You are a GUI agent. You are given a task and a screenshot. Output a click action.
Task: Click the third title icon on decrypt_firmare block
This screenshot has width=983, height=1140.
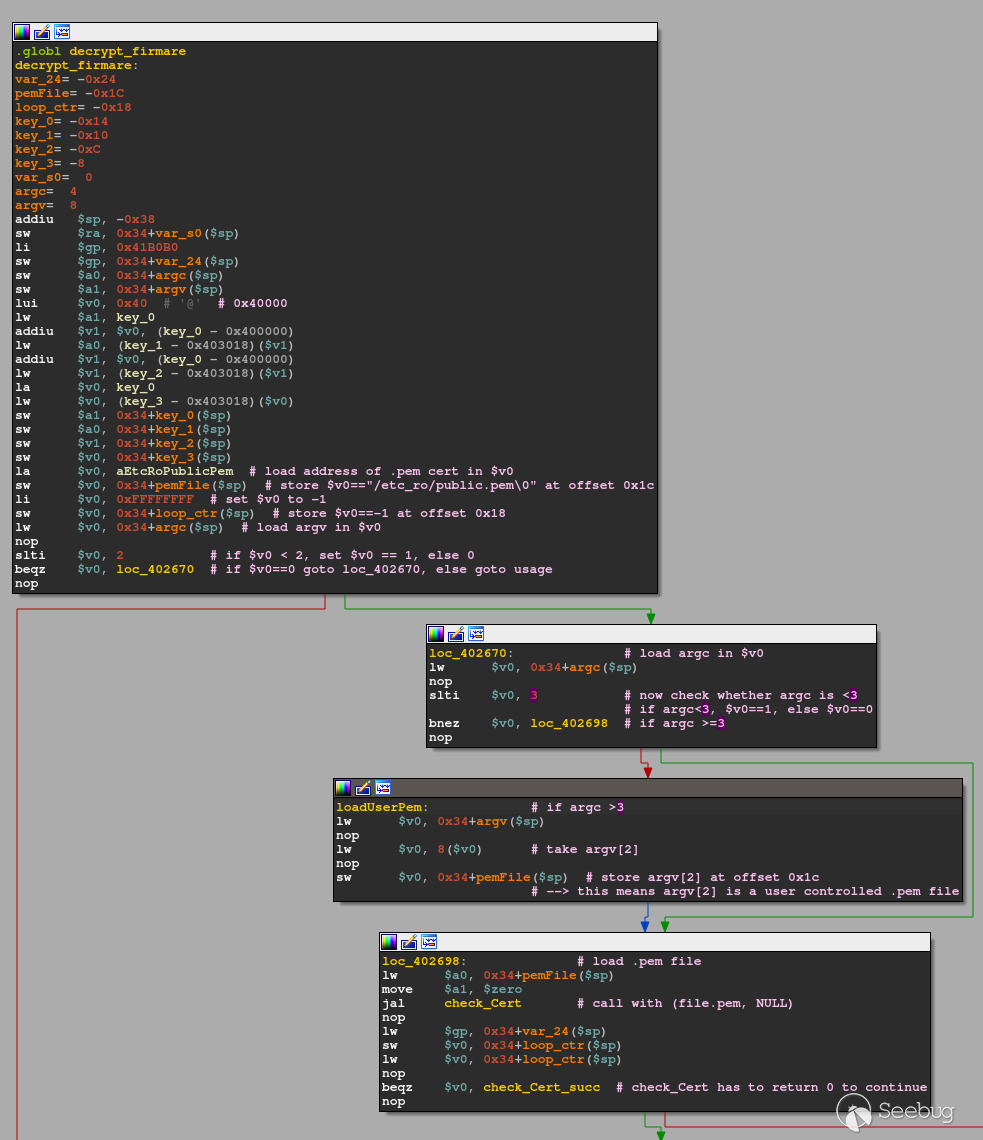coord(62,32)
